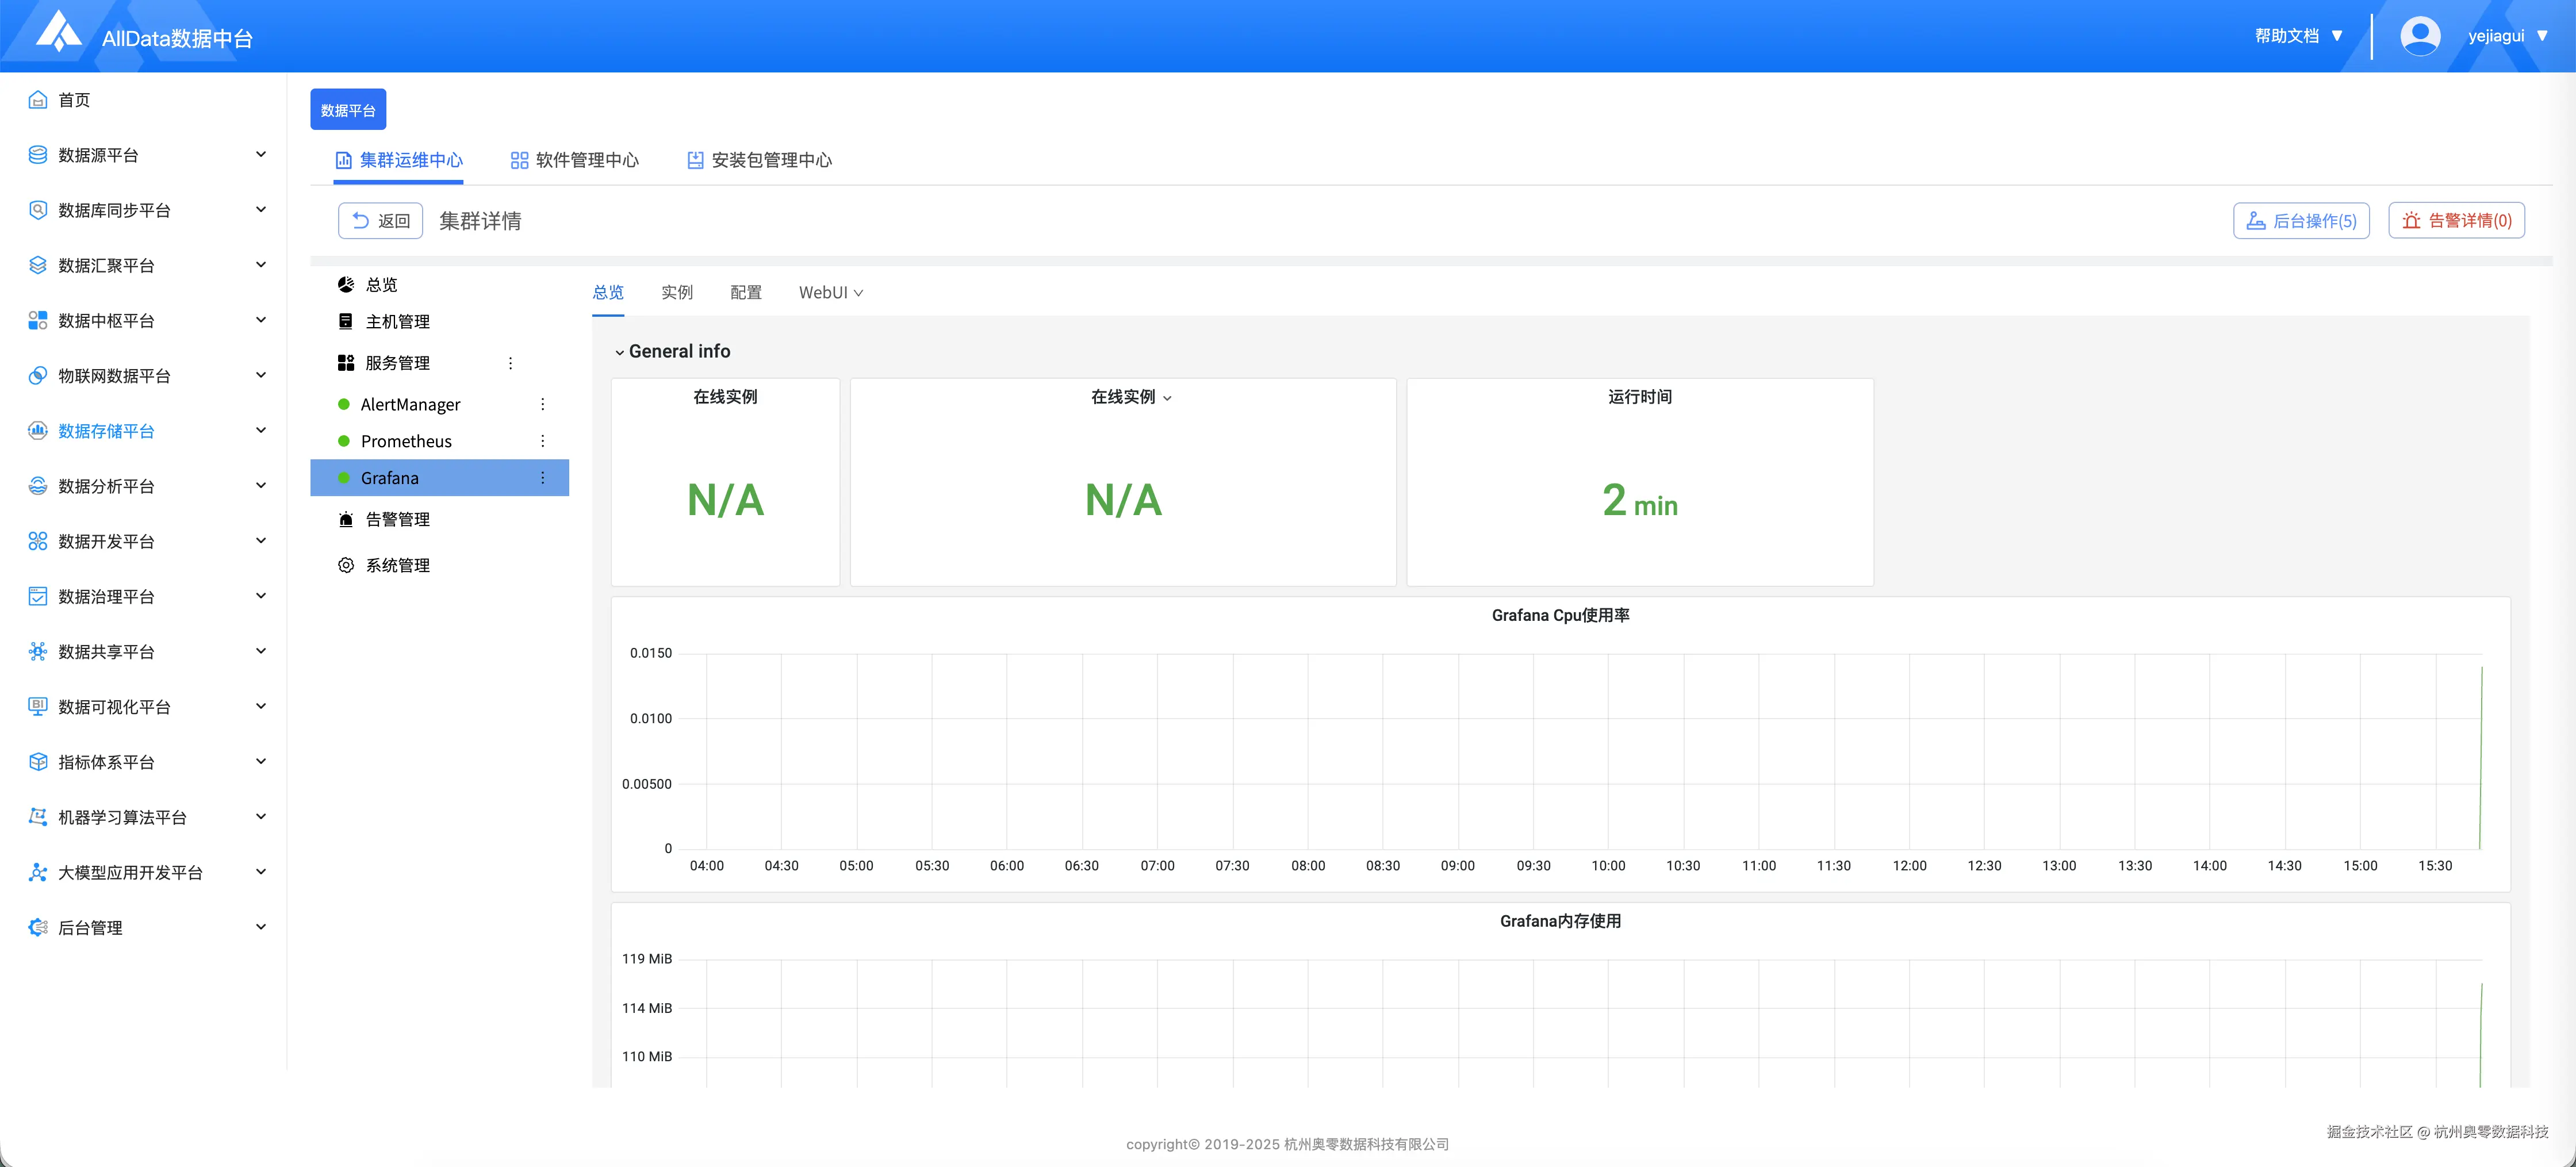Click 后台操作(5) button
This screenshot has width=2576, height=1167.
(x=2301, y=221)
